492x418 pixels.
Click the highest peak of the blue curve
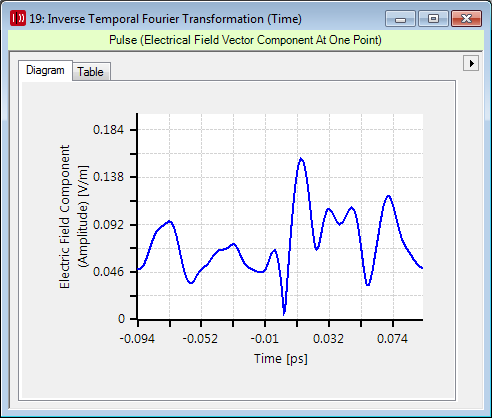click(x=301, y=159)
